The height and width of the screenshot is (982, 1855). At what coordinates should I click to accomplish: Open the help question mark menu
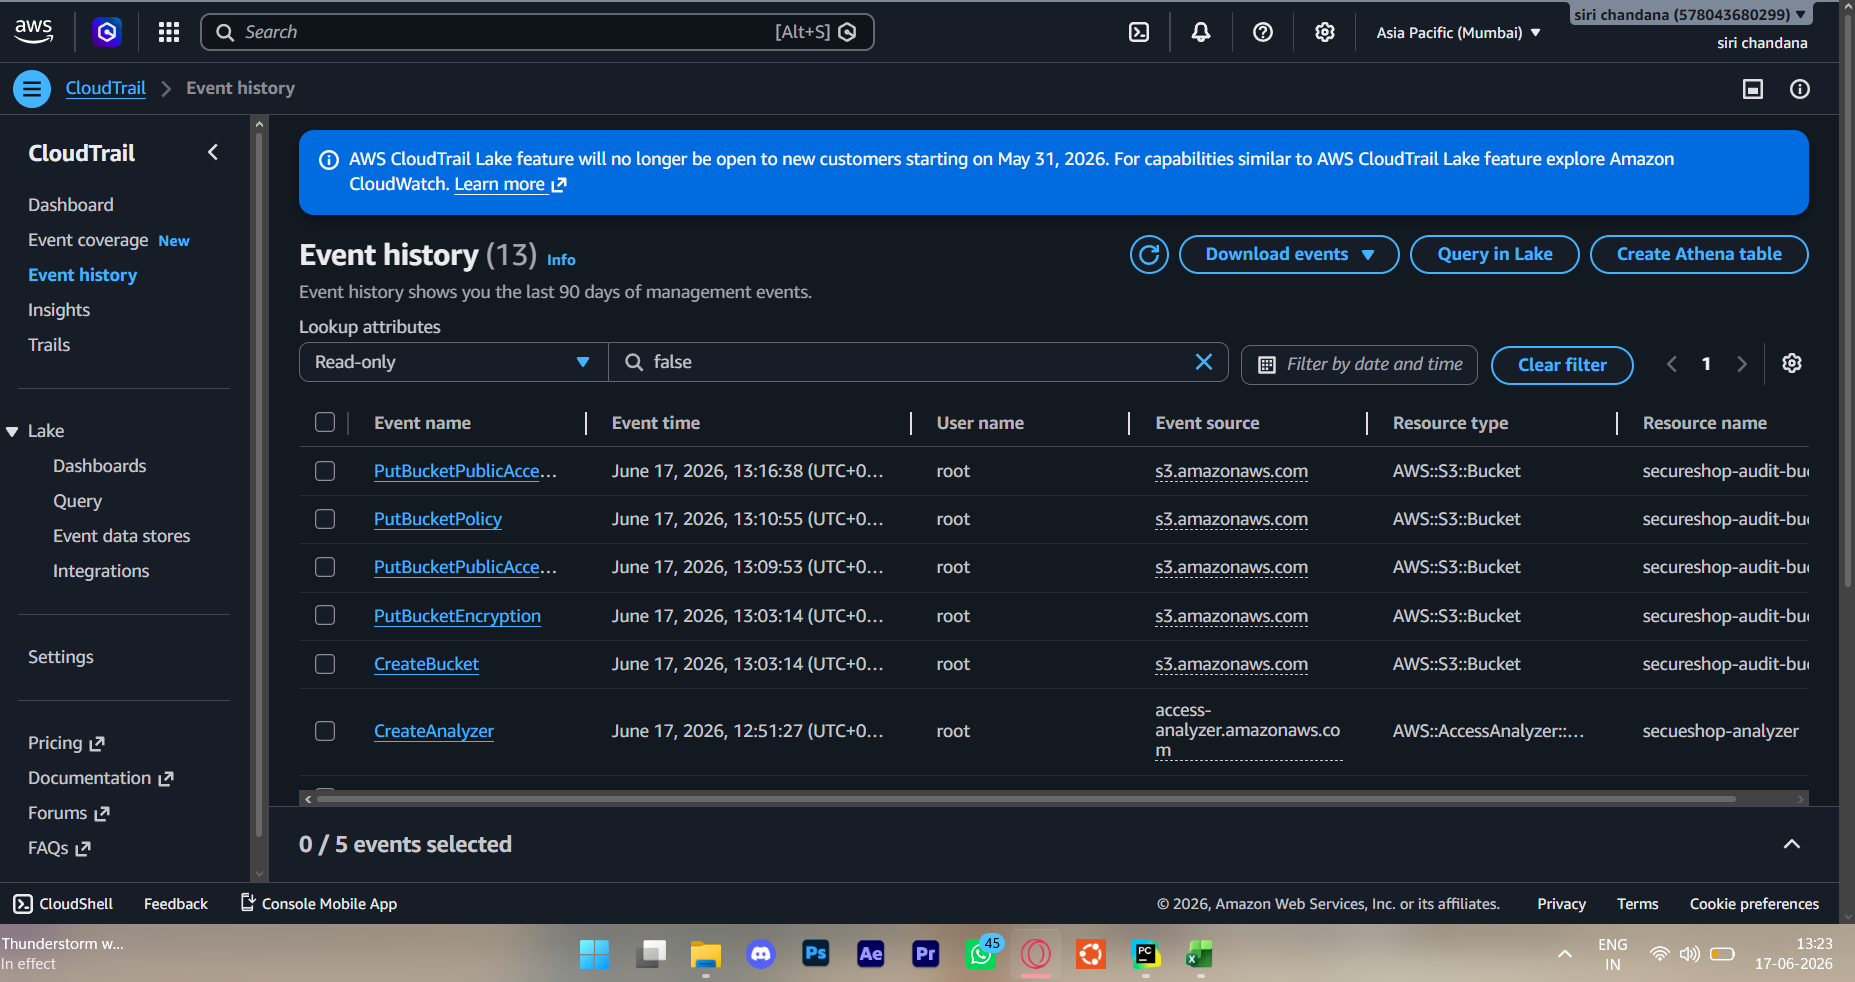[x=1263, y=32]
